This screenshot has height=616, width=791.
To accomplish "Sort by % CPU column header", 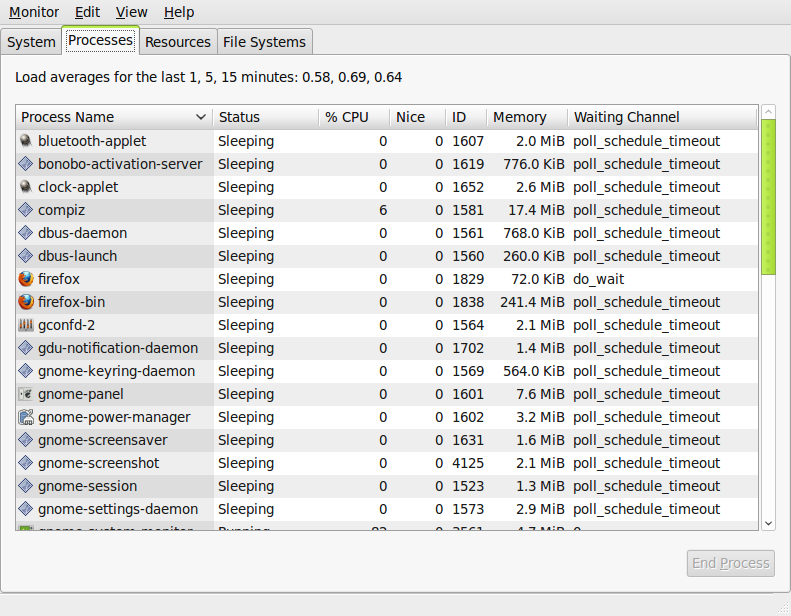I will tap(354, 117).
